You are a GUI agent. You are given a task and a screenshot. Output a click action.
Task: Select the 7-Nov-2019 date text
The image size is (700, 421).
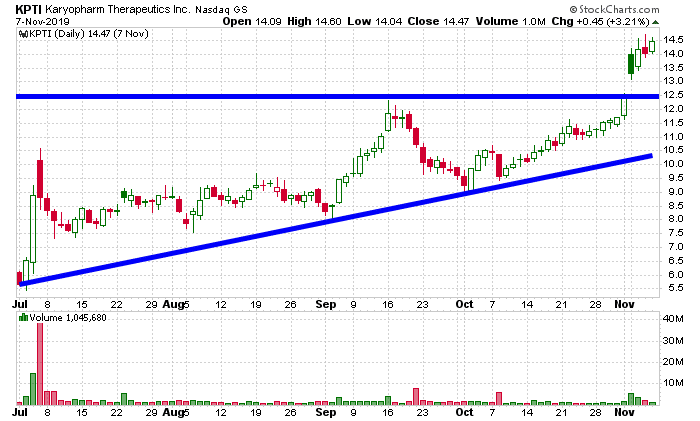tap(42, 21)
